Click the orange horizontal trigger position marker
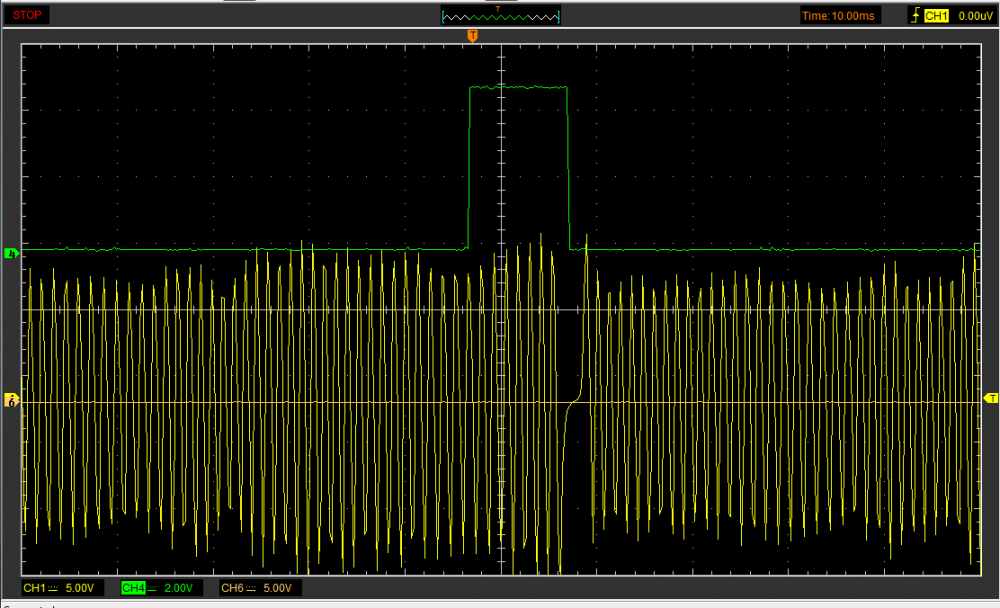 [x=473, y=36]
